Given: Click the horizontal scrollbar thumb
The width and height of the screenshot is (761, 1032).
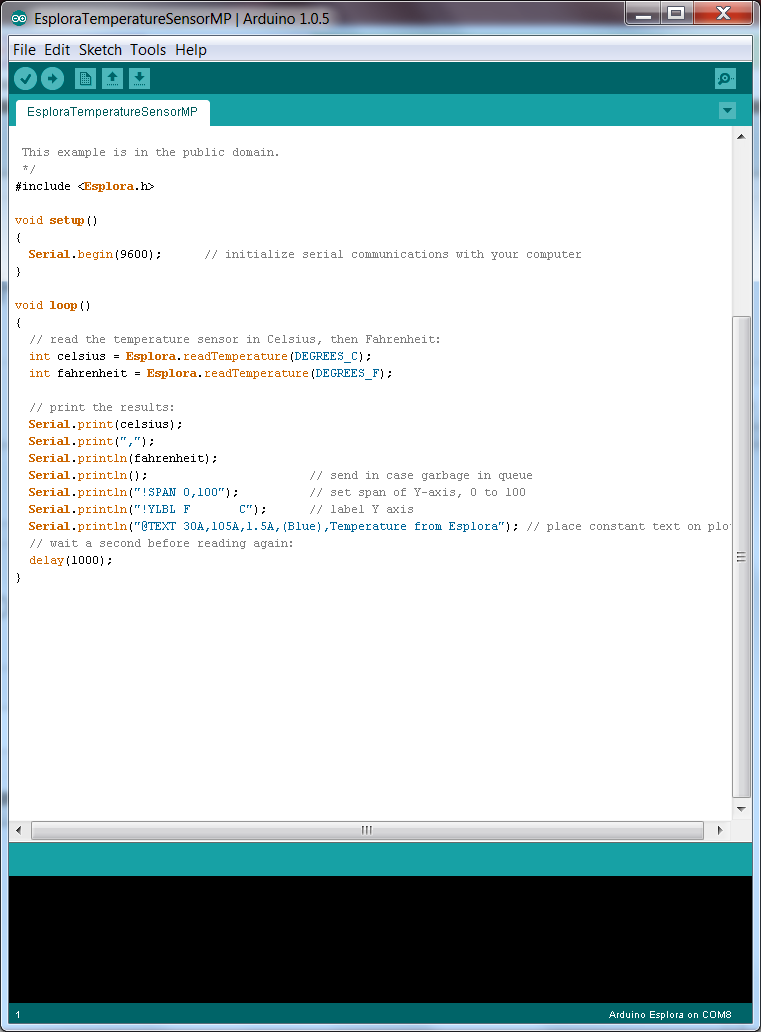Looking at the screenshot, I should click(x=367, y=830).
